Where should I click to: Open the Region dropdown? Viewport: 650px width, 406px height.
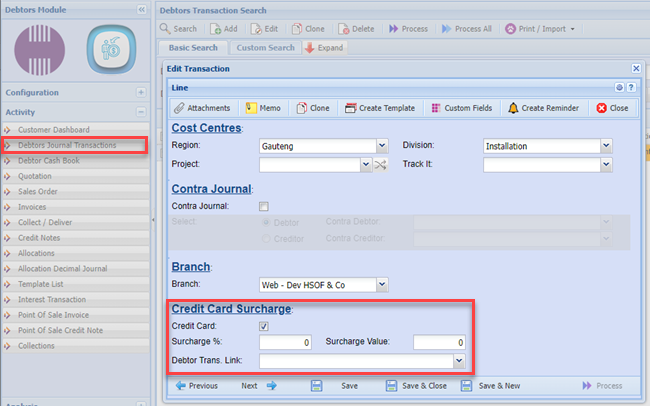[x=382, y=146]
